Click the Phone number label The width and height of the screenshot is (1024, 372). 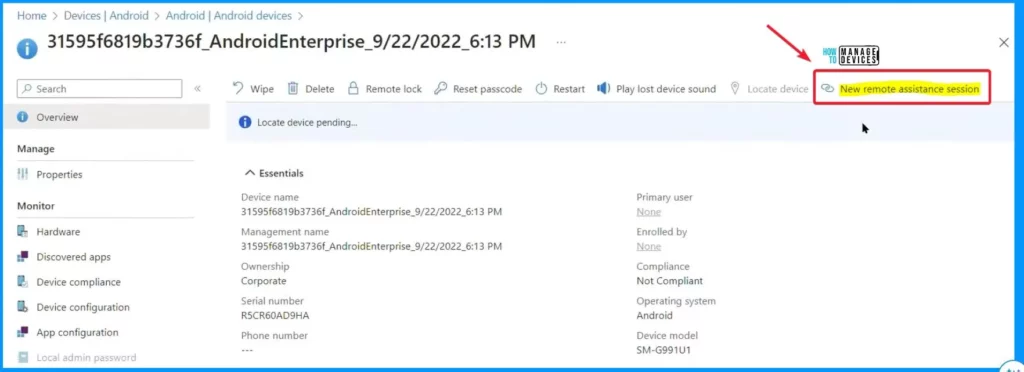[274, 335]
